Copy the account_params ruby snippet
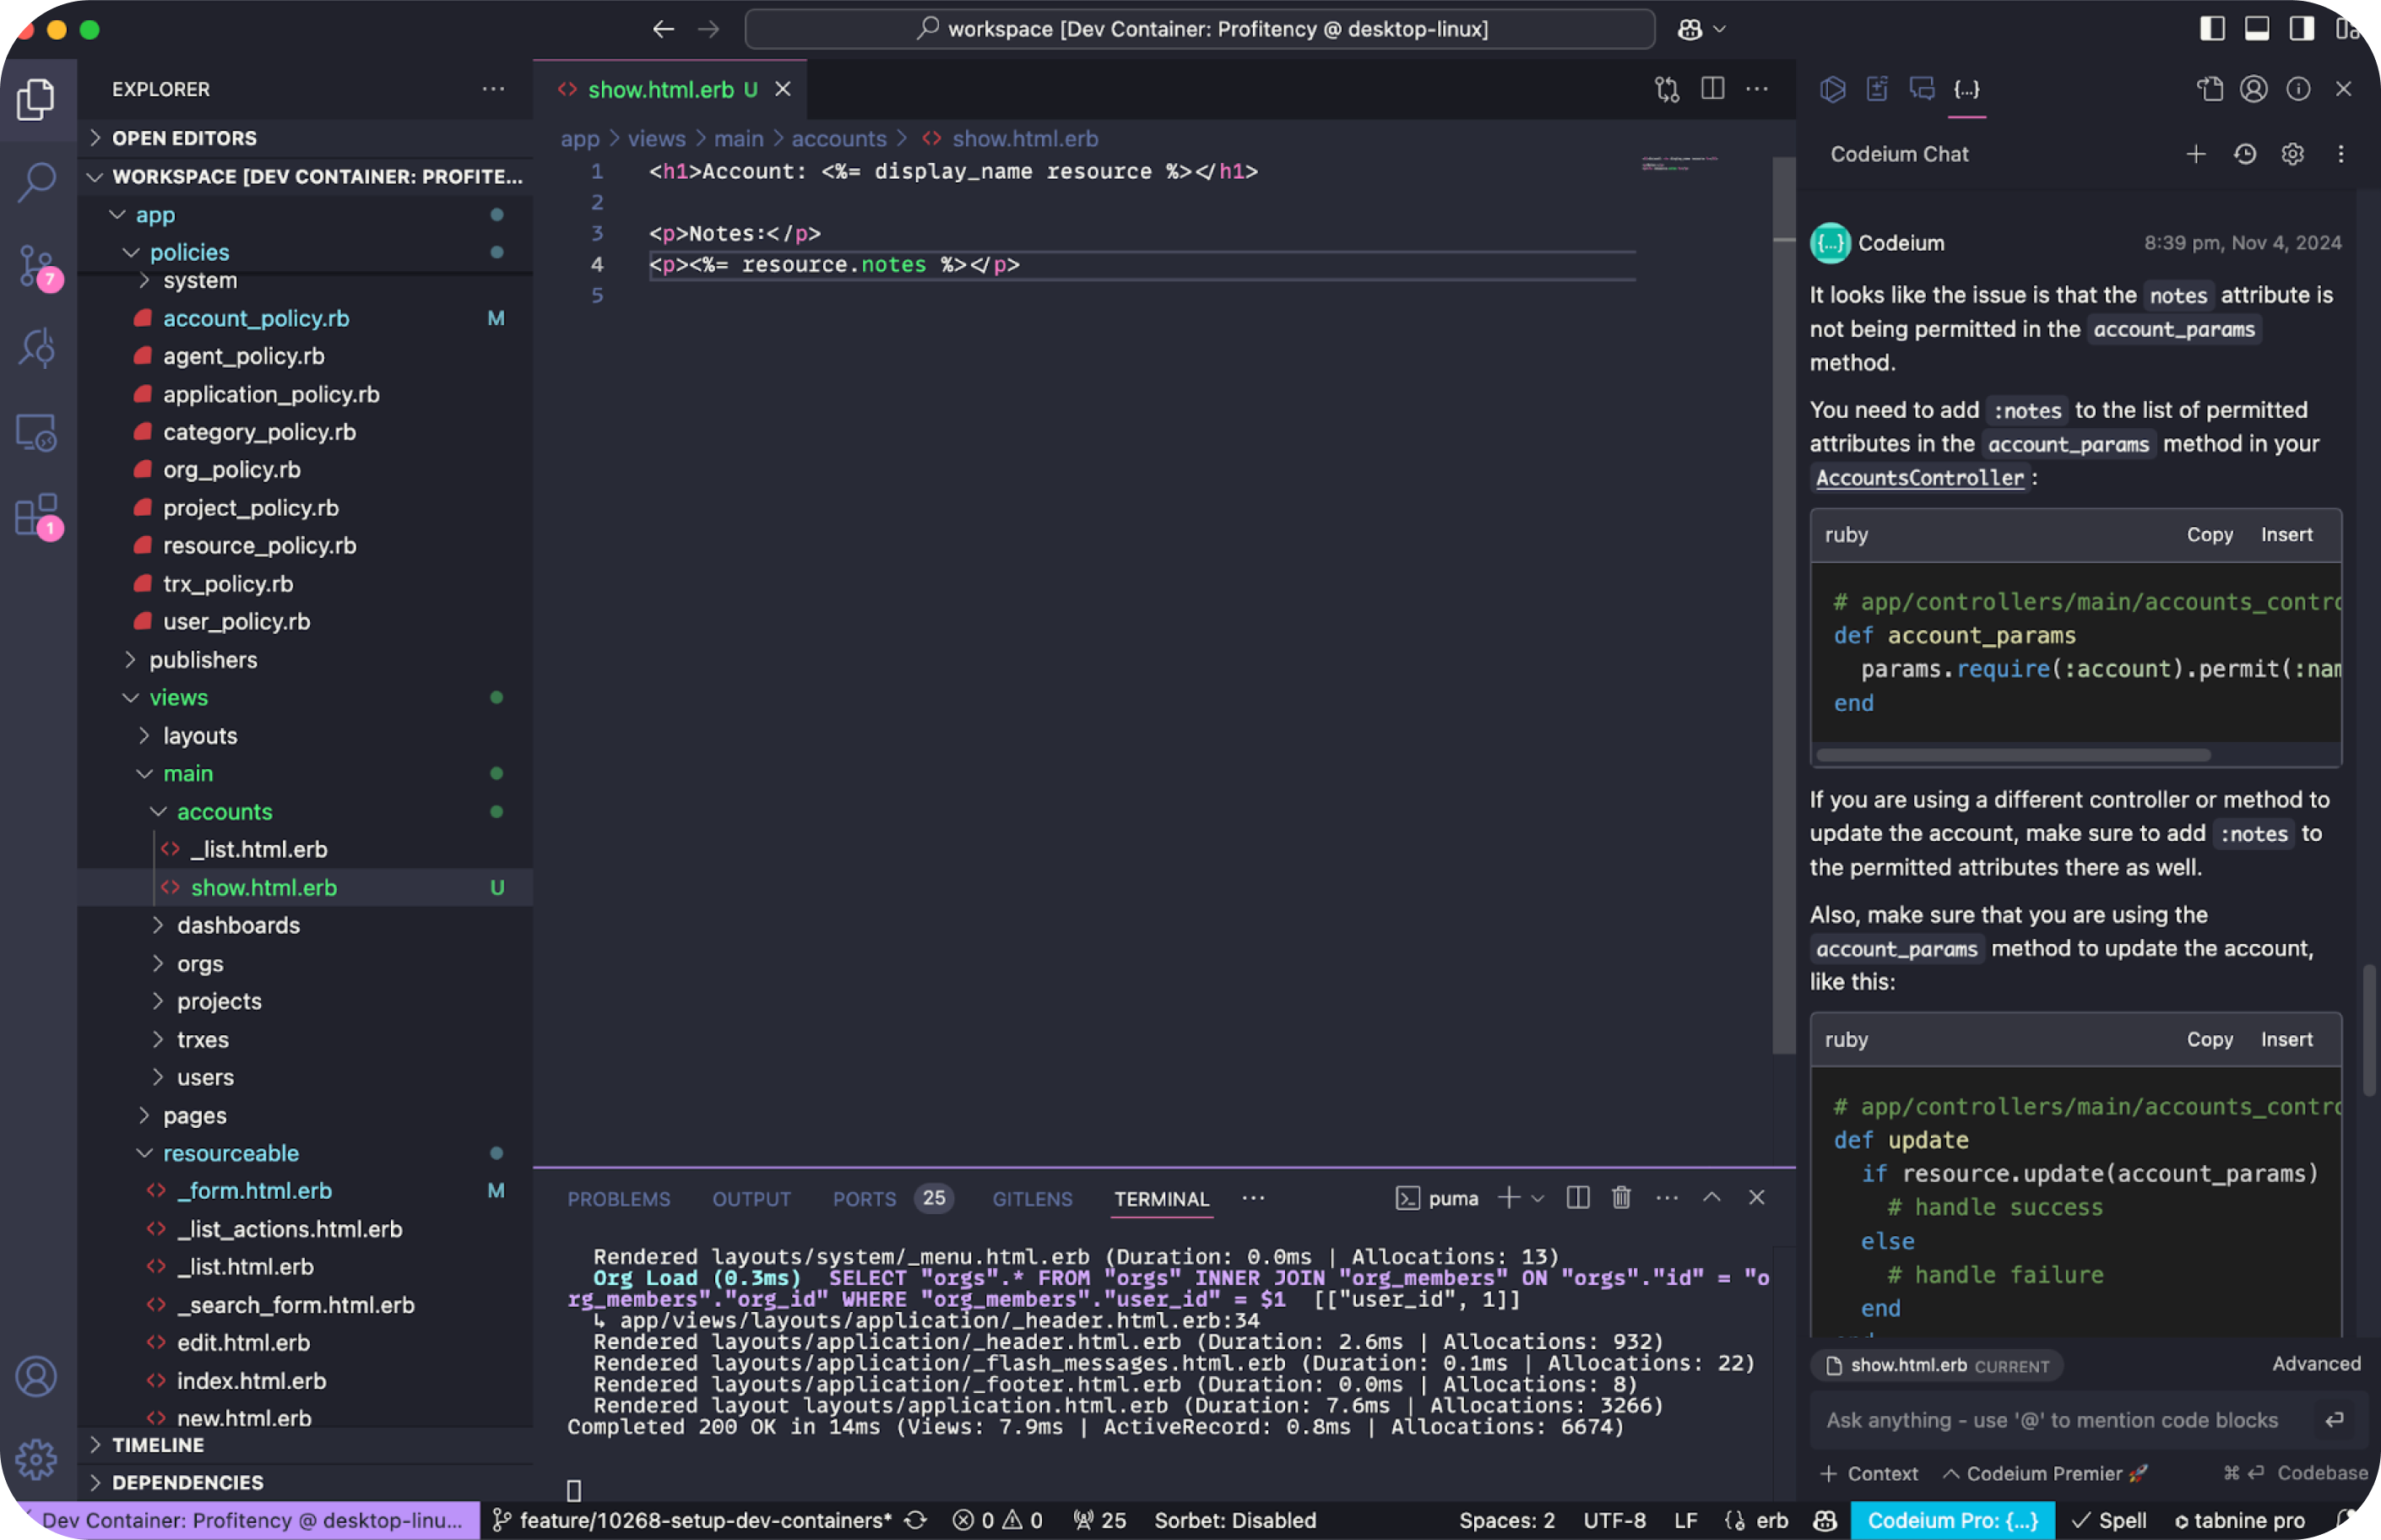 point(2209,535)
